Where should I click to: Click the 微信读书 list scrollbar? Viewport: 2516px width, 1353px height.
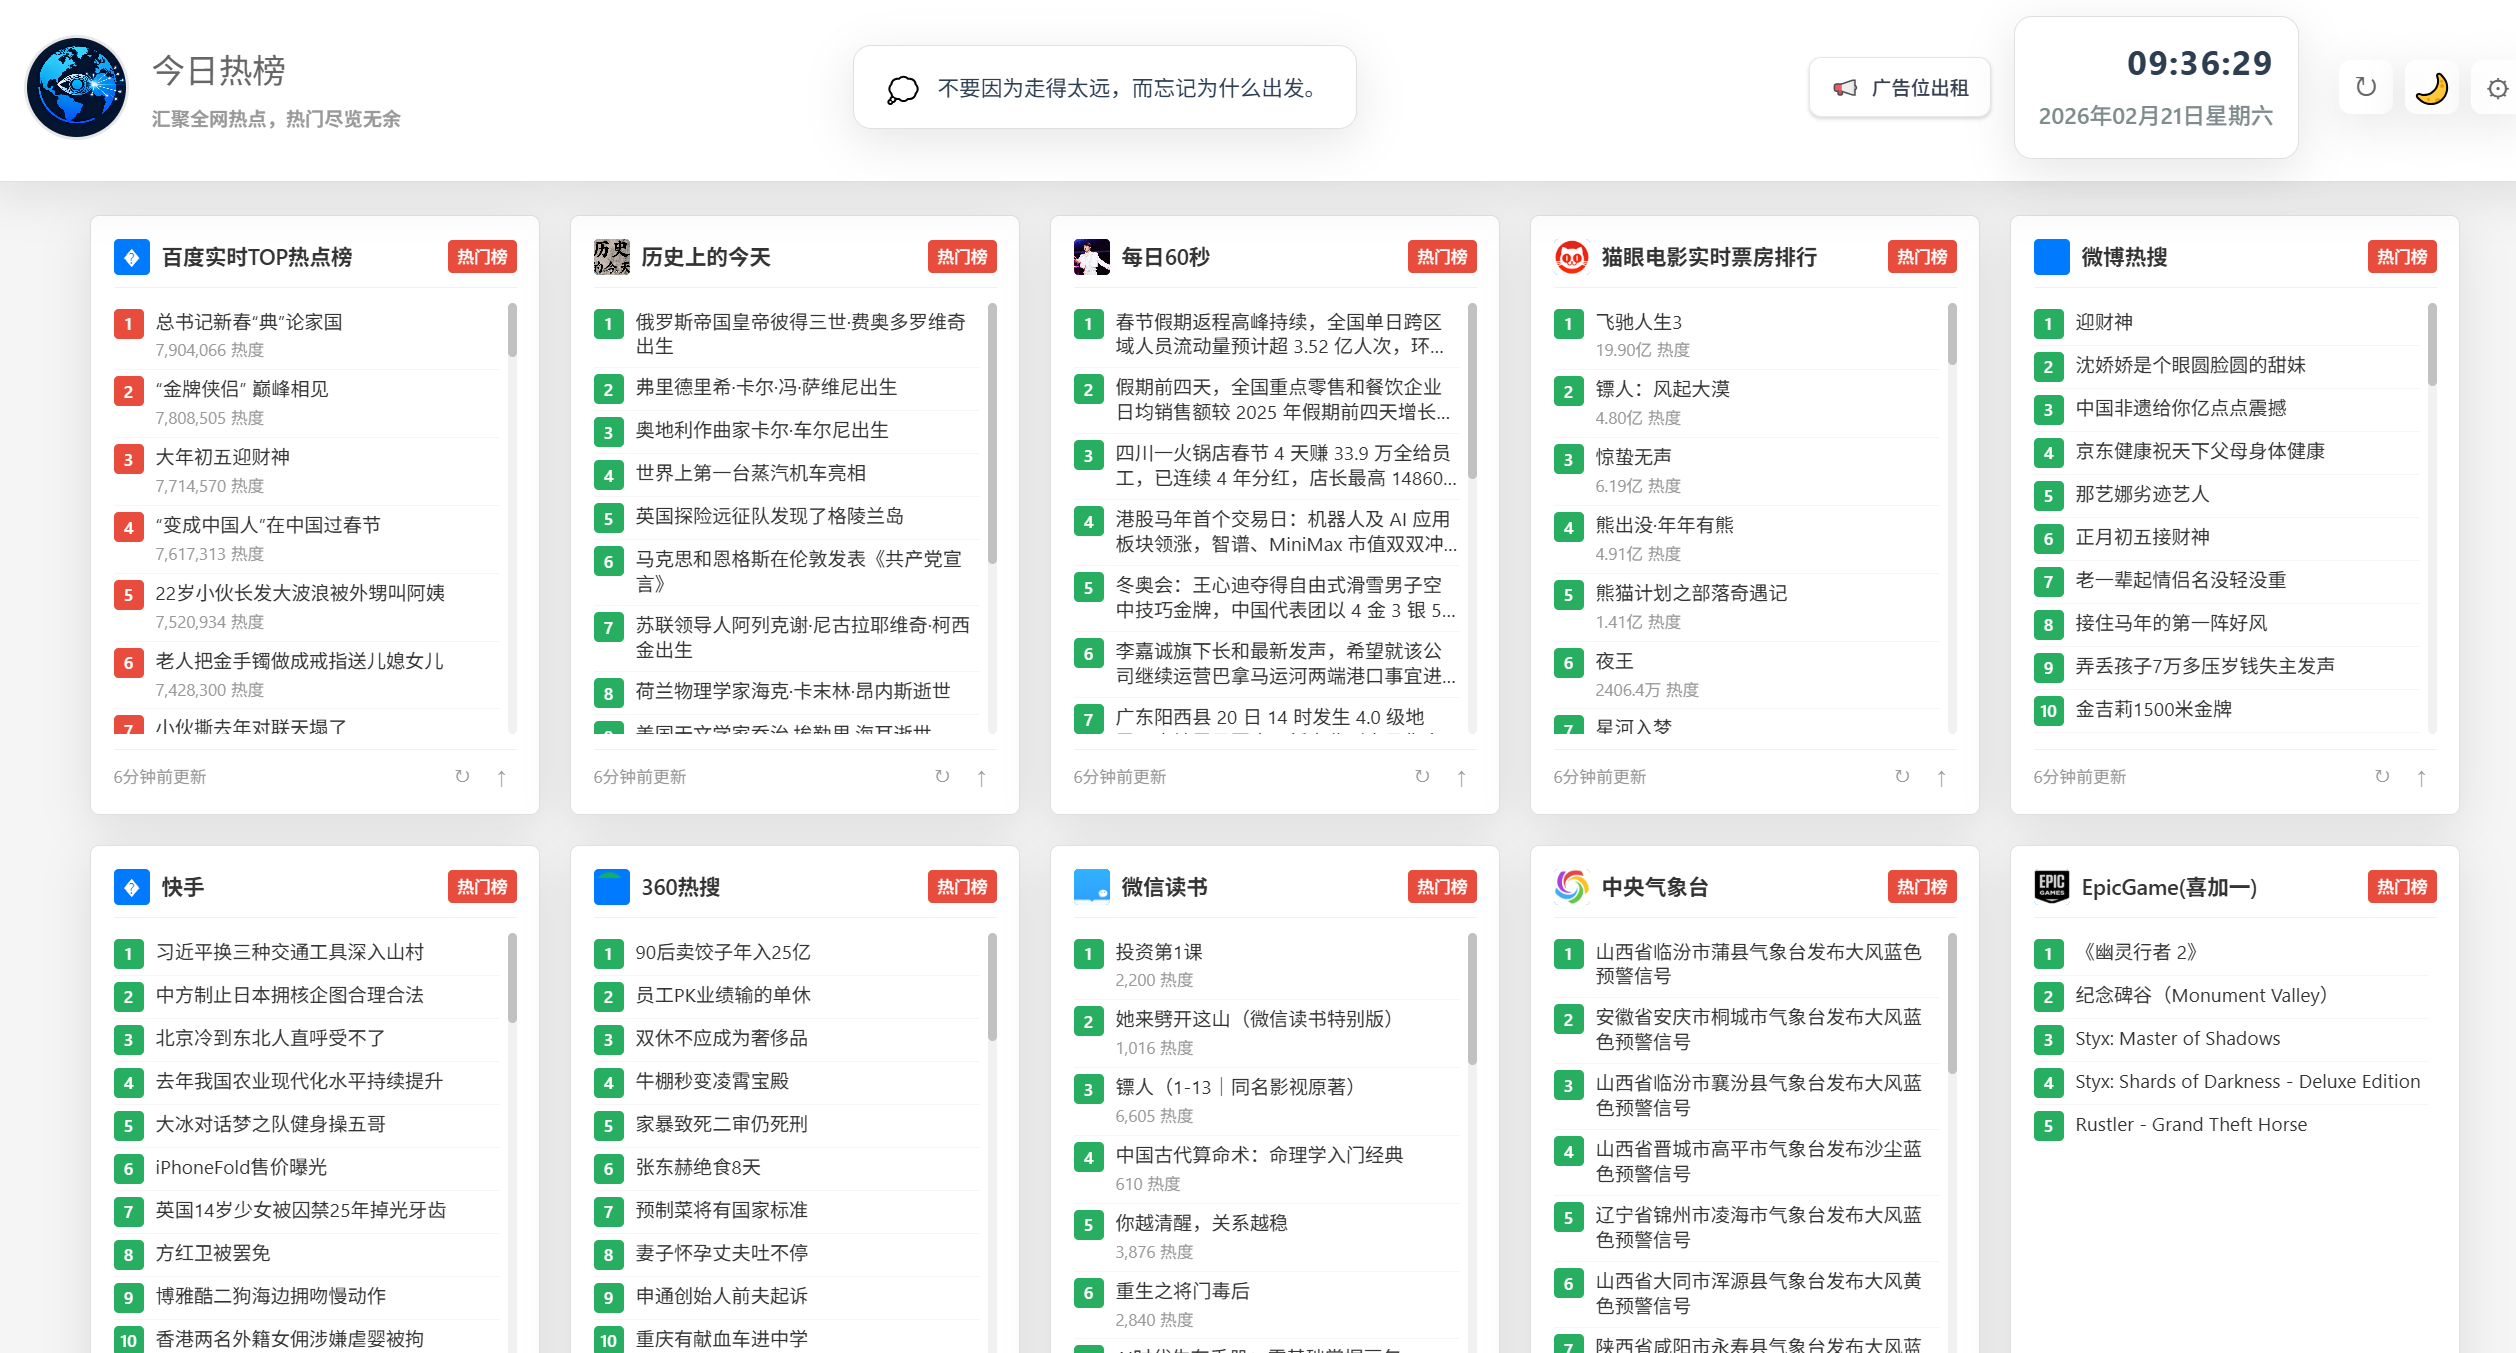click(x=1472, y=1000)
